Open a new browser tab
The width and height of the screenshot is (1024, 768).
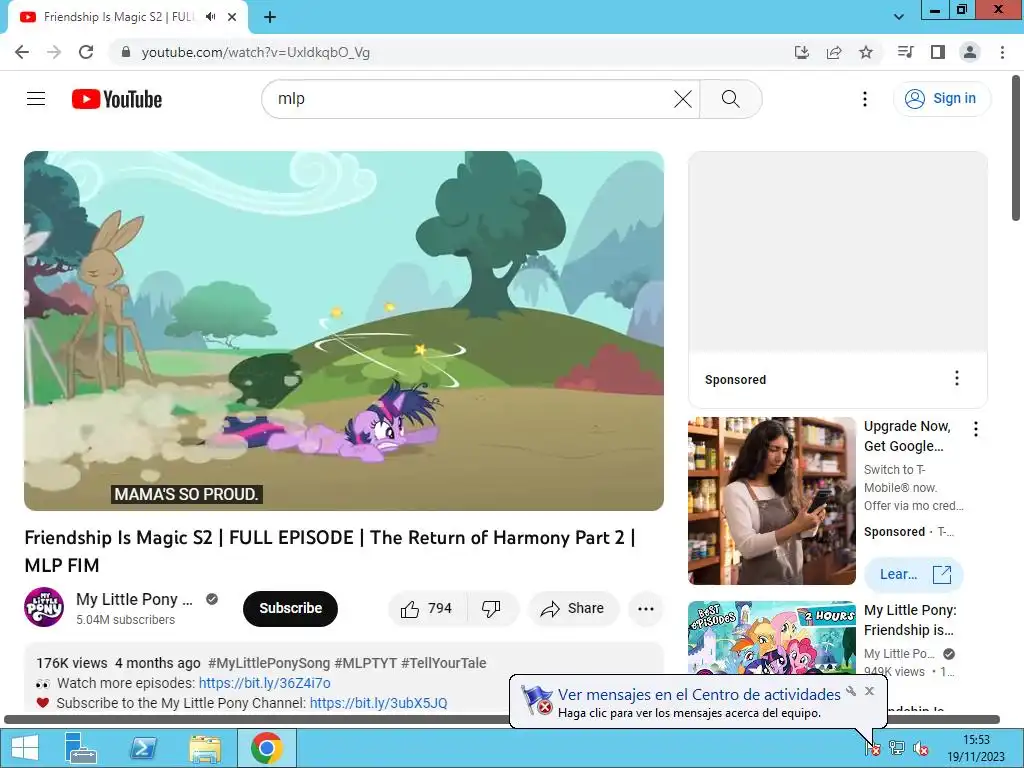270,17
